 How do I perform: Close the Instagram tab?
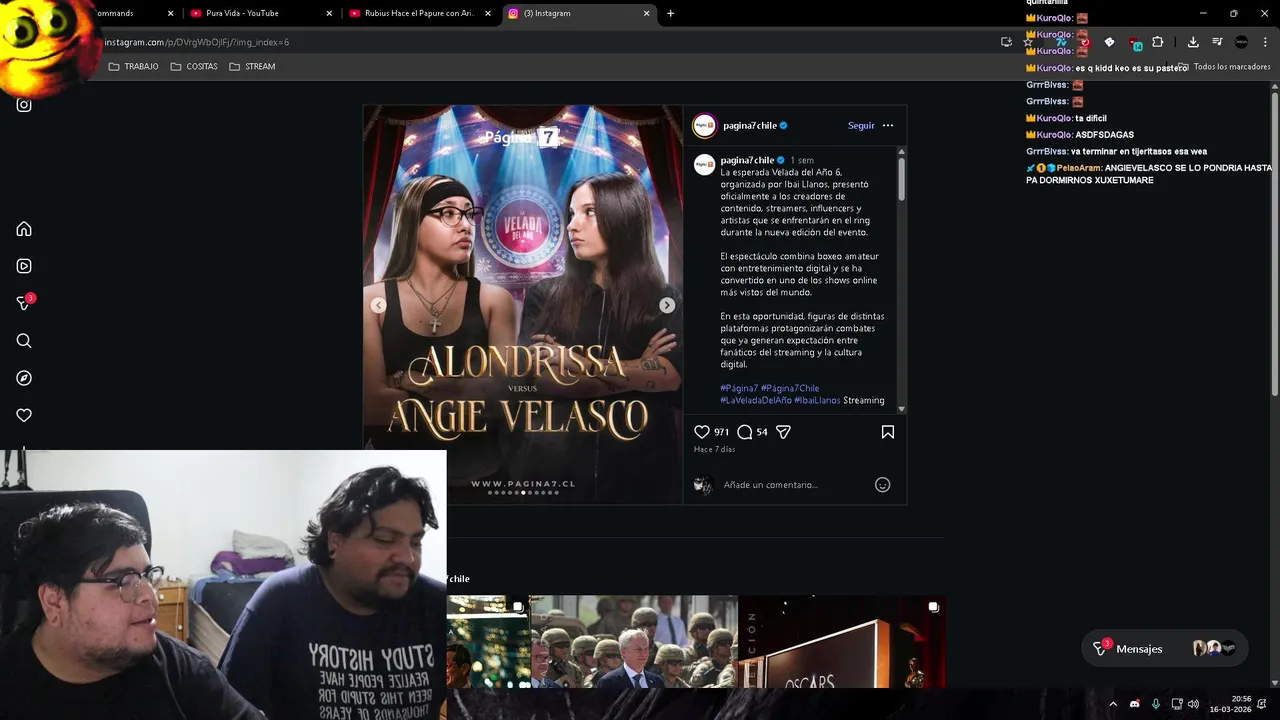click(x=646, y=13)
